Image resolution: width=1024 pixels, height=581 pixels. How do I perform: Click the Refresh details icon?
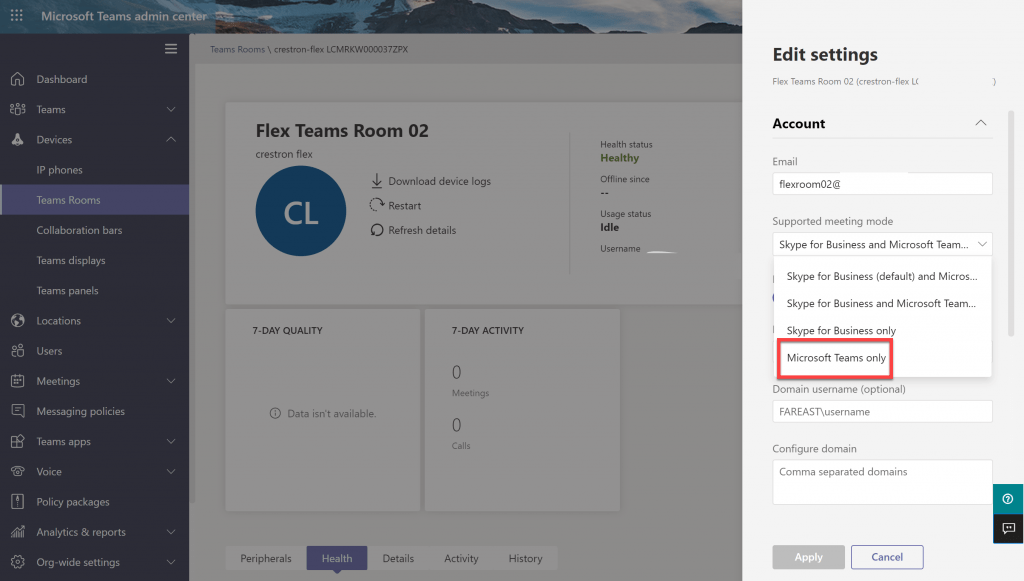(x=377, y=230)
